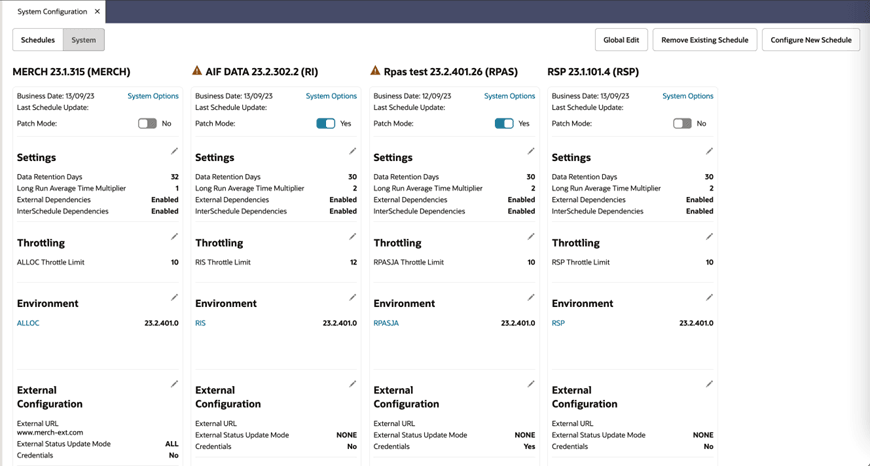Edit Settings for AIF DATA card
The height and width of the screenshot is (466, 870).
352,151
